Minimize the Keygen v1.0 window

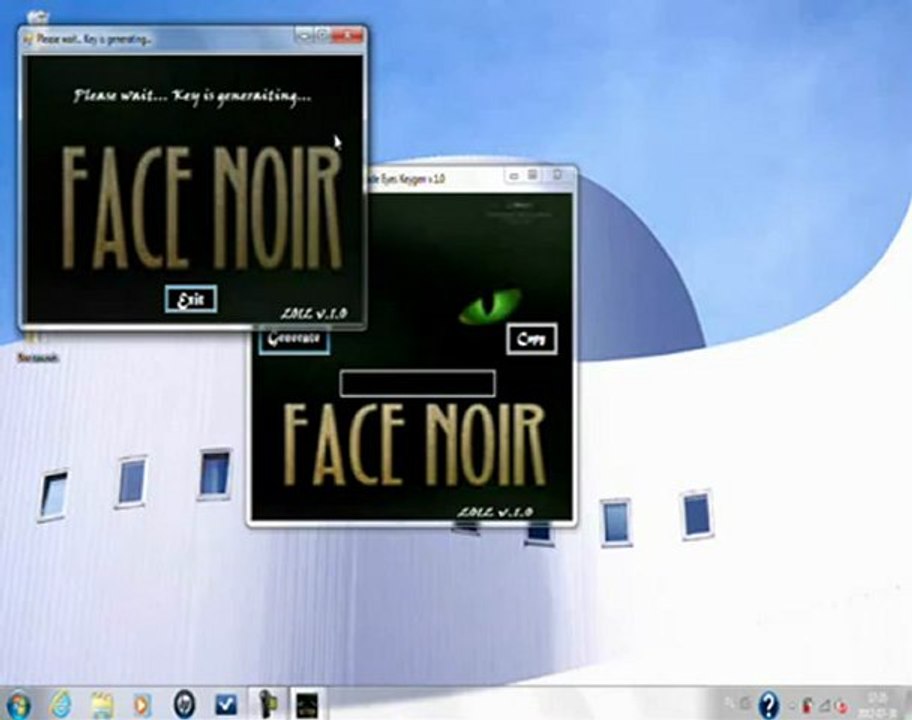(514, 175)
